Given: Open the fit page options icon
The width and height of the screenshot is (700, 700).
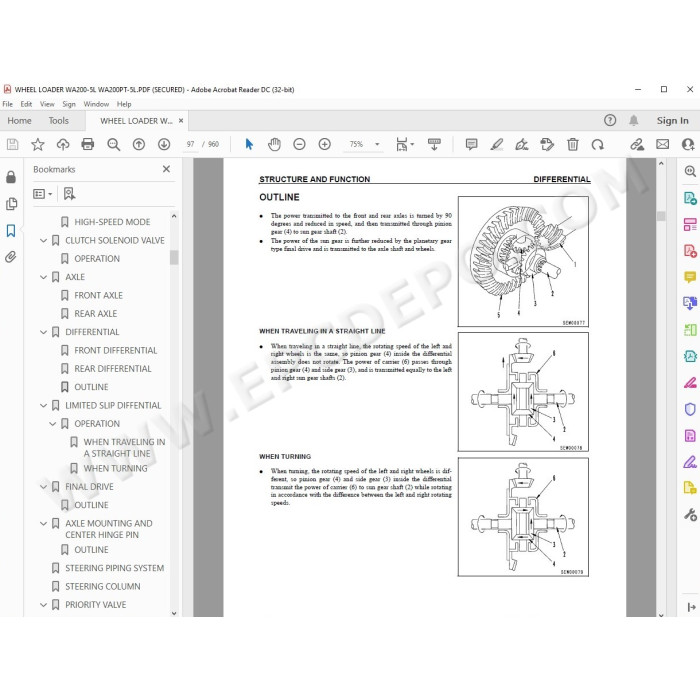Looking at the screenshot, I should coord(404,144).
